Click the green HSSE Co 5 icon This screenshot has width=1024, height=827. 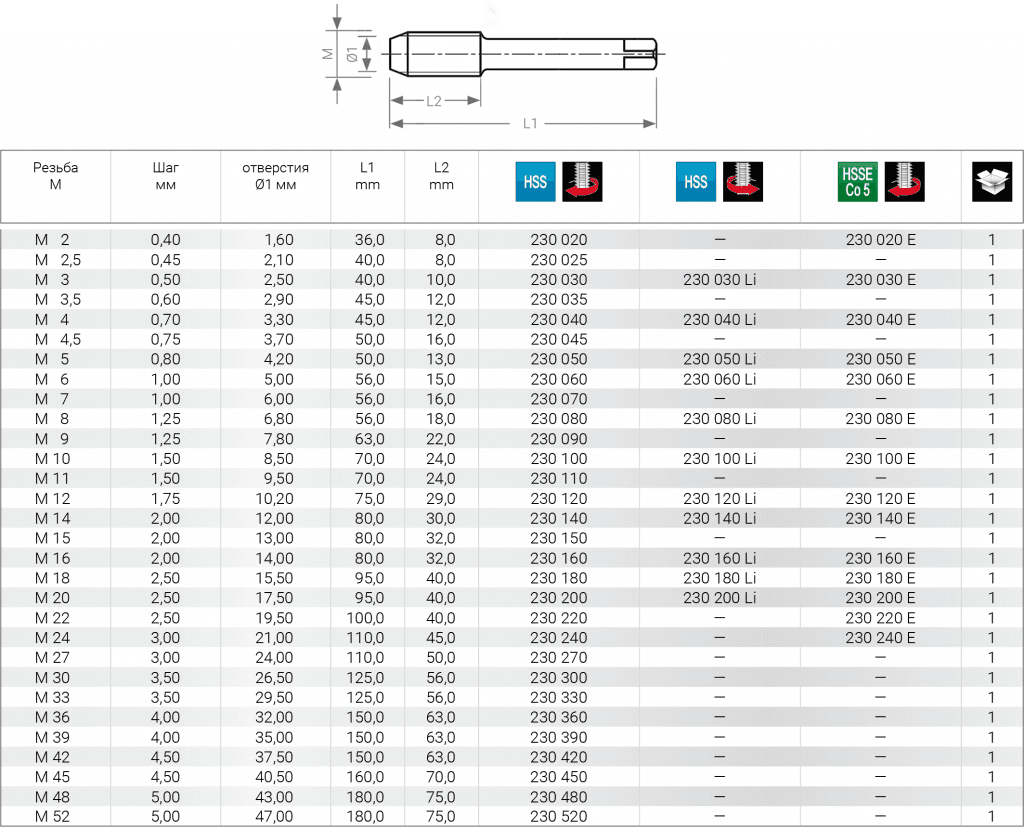(857, 182)
